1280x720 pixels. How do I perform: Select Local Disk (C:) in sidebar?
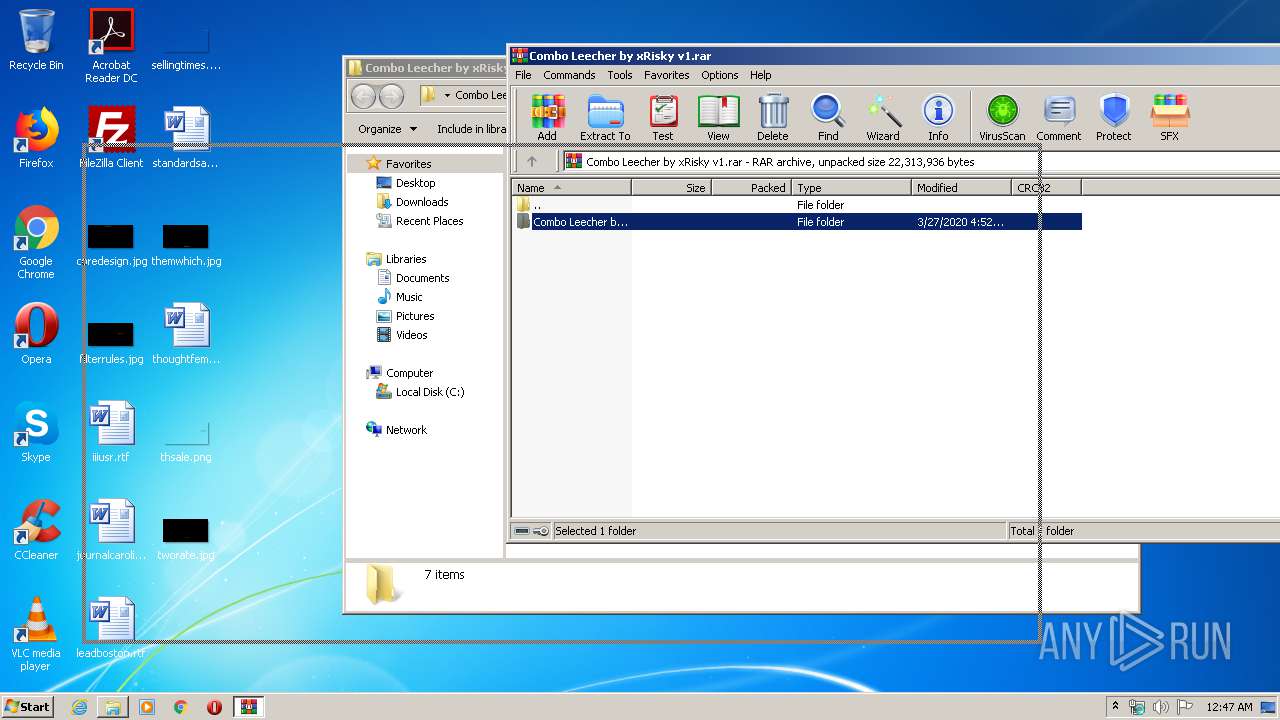coord(429,392)
